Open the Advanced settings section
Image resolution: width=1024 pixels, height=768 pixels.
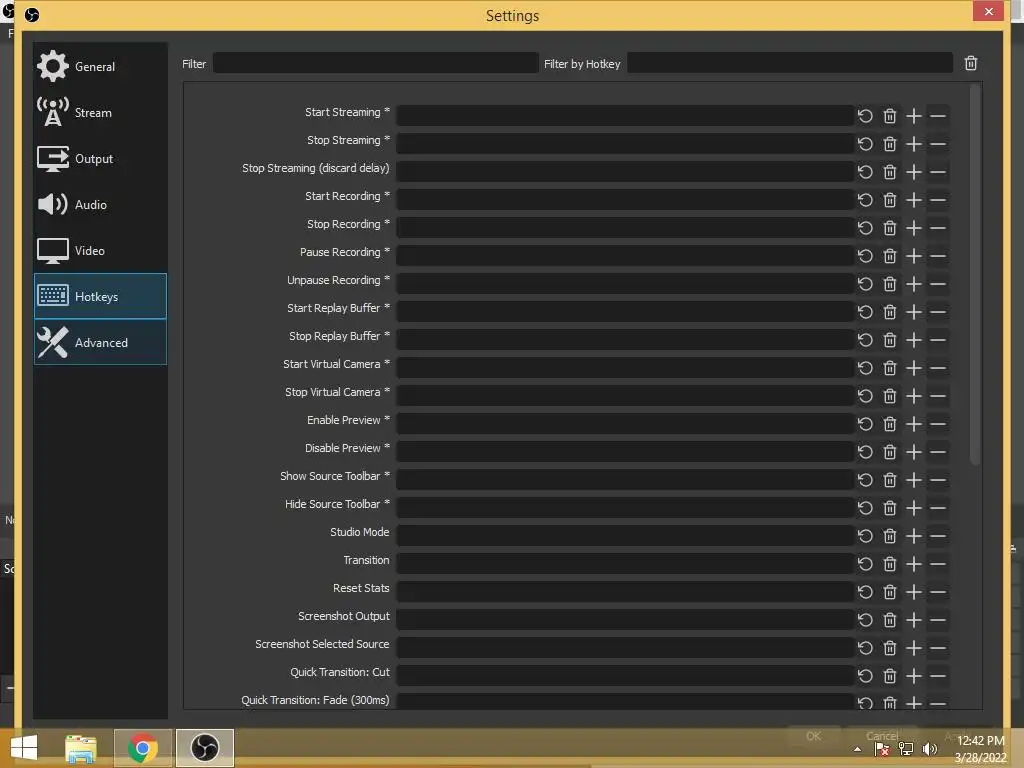(x=100, y=342)
